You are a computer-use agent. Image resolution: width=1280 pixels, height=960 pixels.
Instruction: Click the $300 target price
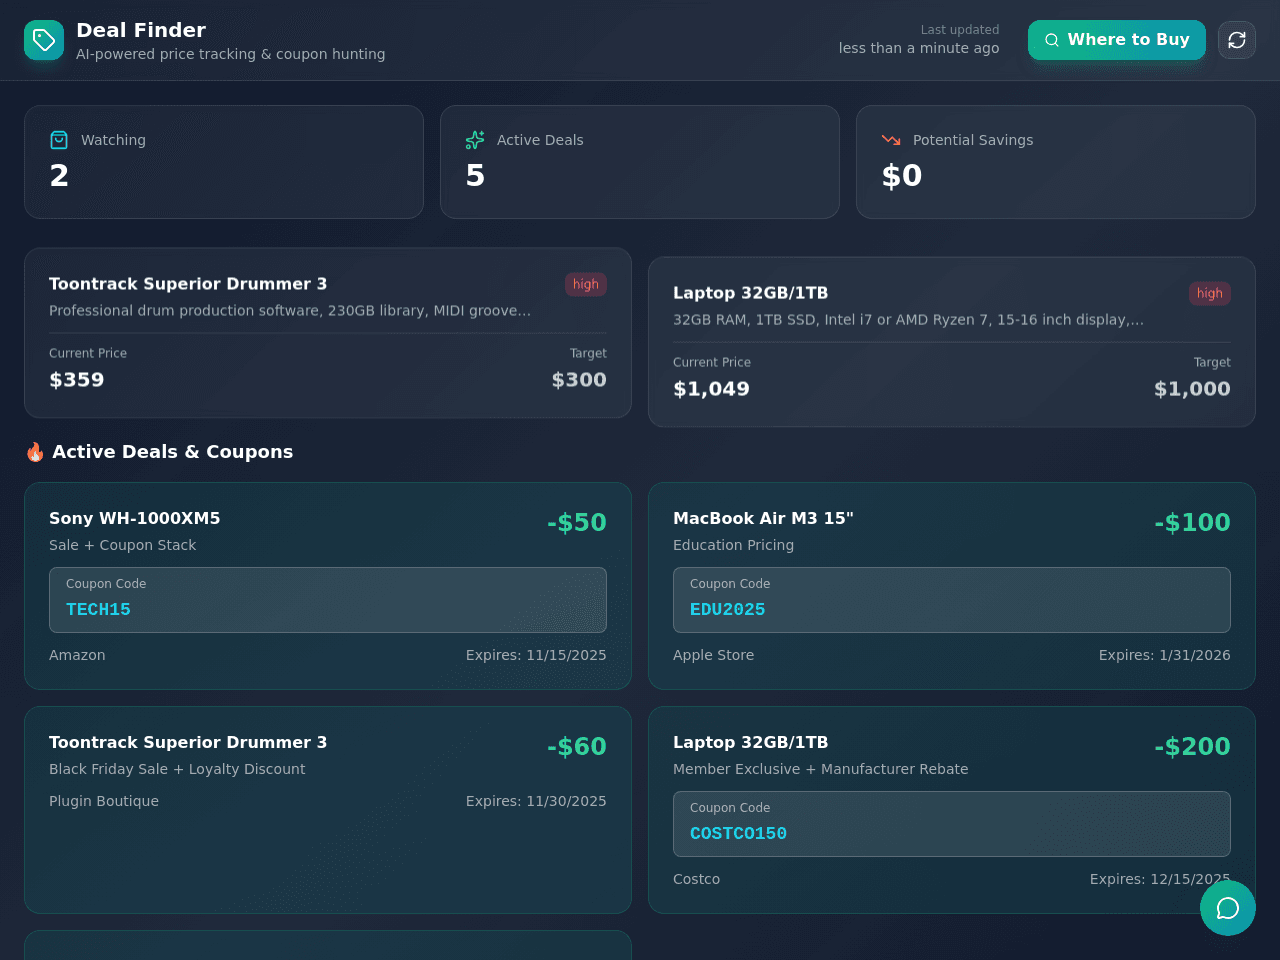point(579,380)
